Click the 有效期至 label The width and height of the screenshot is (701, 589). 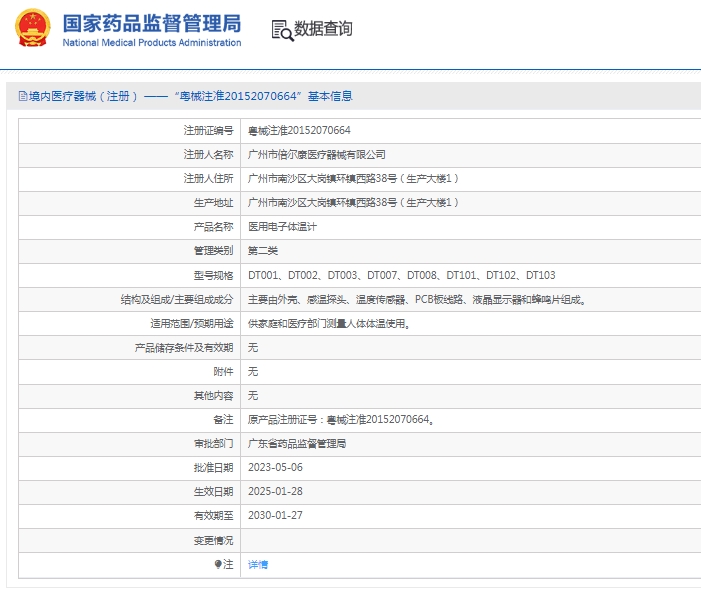click(x=213, y=516)
